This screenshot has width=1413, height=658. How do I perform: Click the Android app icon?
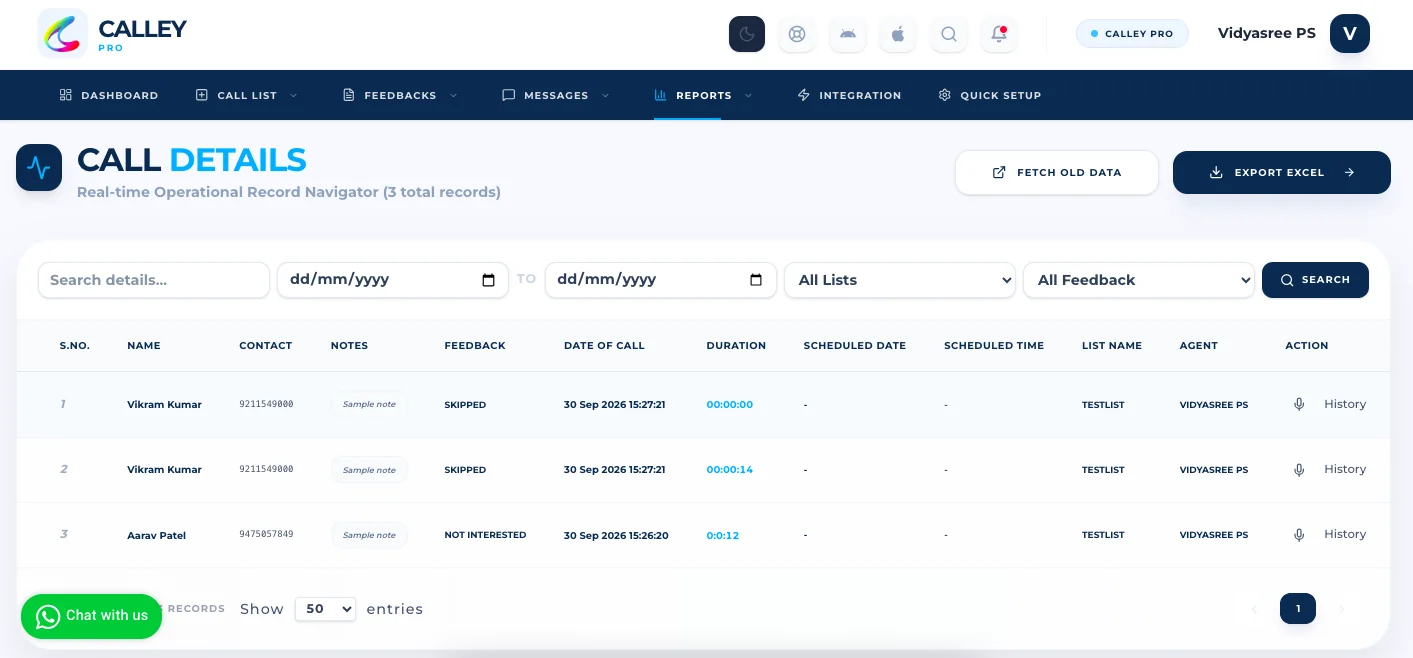click(848, 34)
